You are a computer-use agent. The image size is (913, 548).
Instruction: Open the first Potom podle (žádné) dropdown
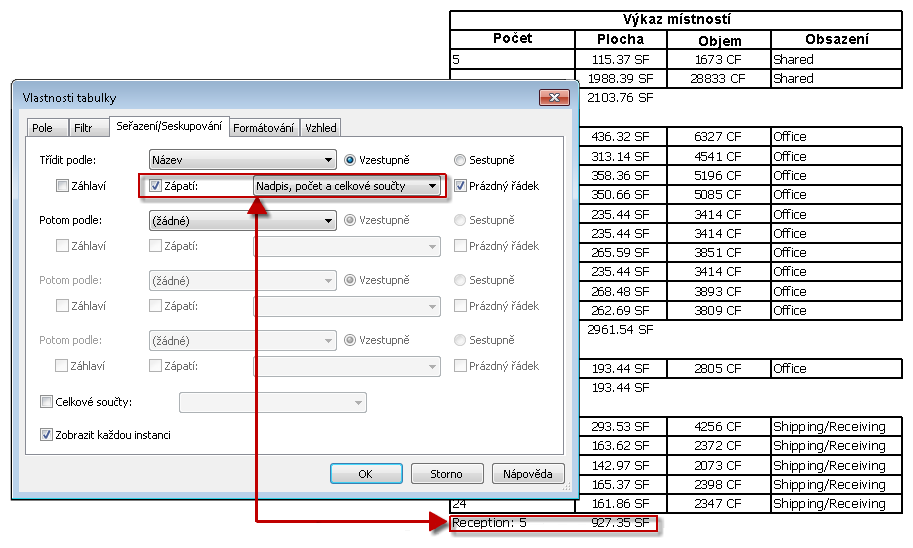[242, 221]
